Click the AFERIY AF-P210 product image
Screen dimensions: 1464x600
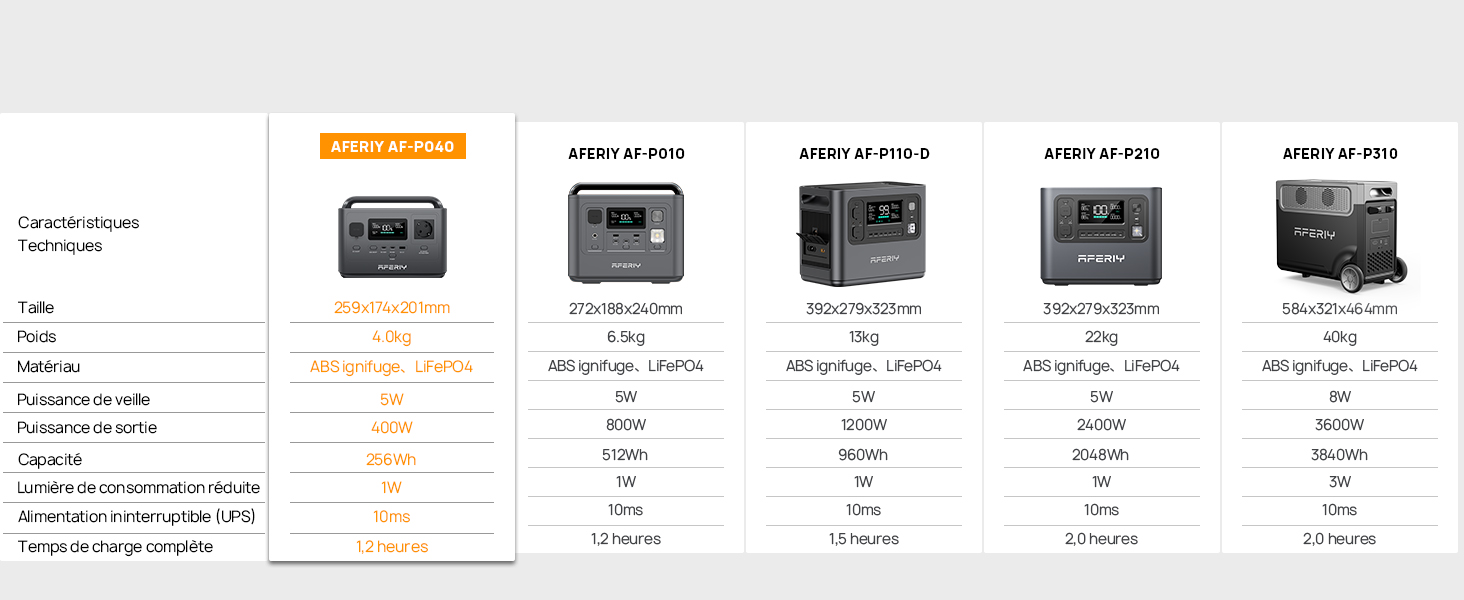click(x=1101, y=236)
